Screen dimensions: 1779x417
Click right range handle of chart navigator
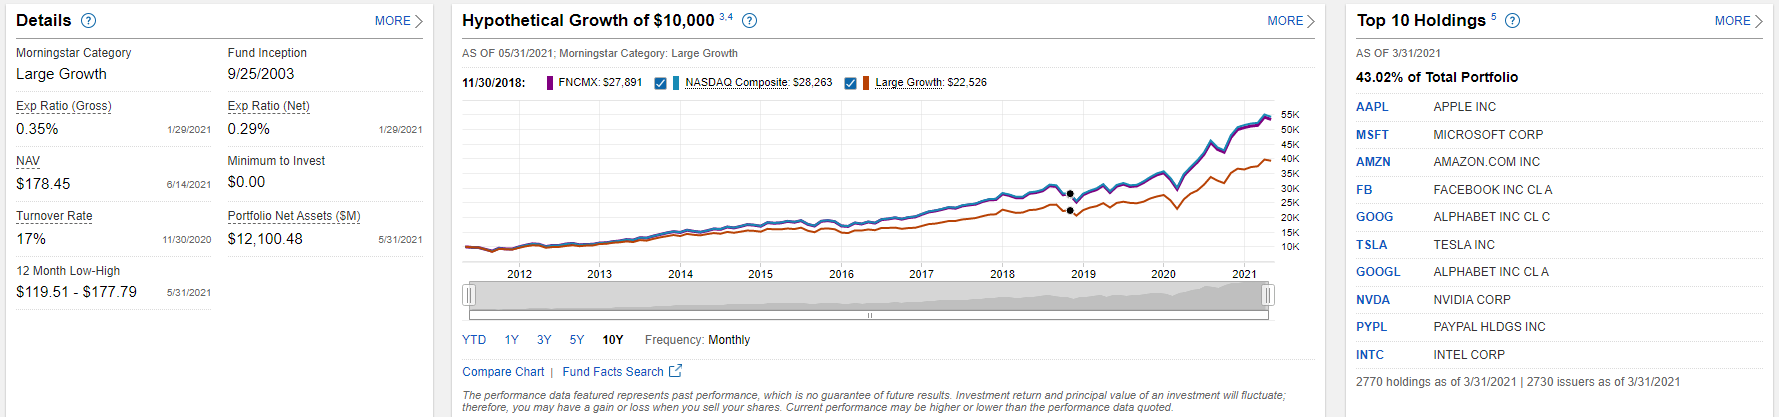(x=1267, y=295)
